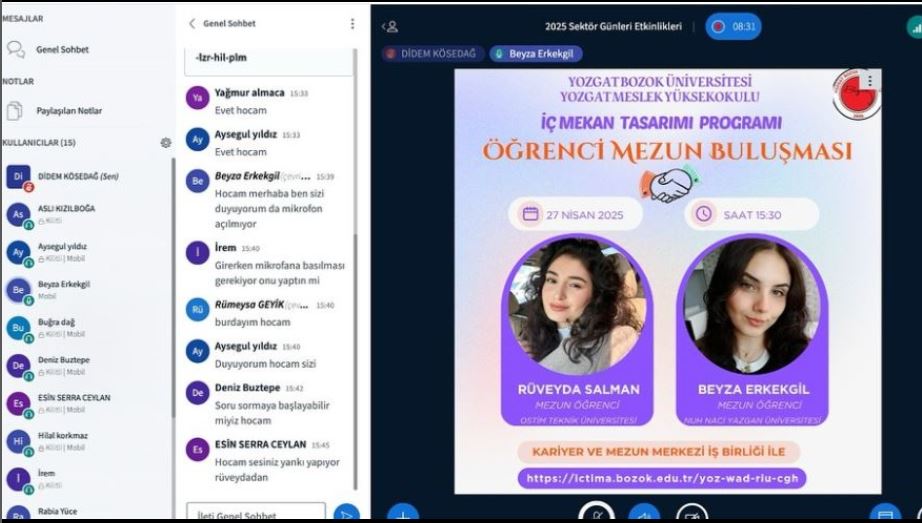Image resolution: width=922 pixels, height=523 pixels.
Task: Toggle the user list panel icon
Action: pyautogui.click(x=390, y=26)
